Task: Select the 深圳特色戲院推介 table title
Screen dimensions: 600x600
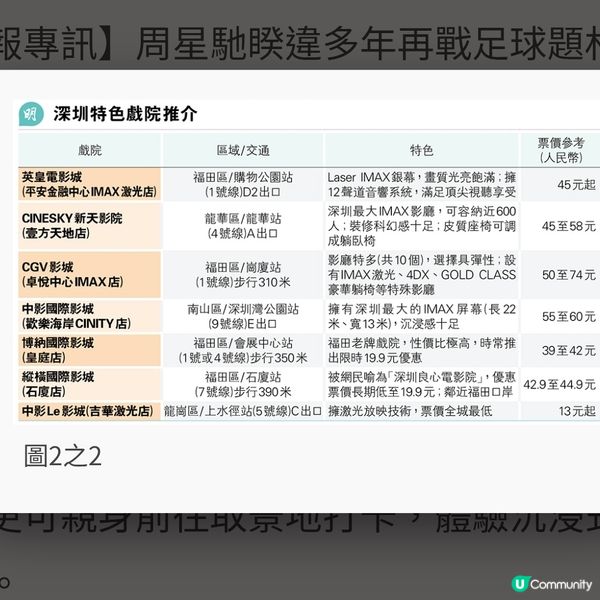Action: pos(126,114)
